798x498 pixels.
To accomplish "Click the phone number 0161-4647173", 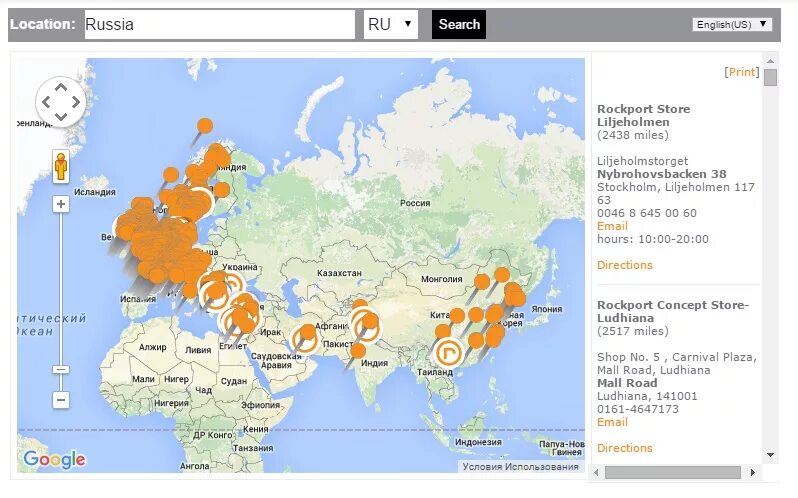I will coord(638,409).
